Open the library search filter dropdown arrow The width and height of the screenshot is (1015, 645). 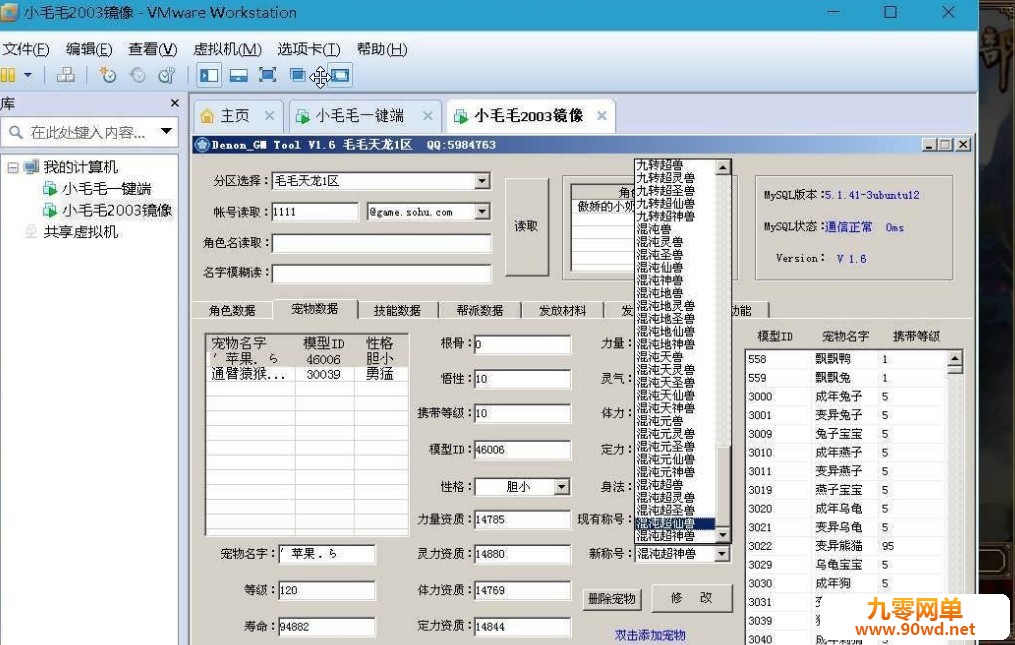(x=166, y=131)
